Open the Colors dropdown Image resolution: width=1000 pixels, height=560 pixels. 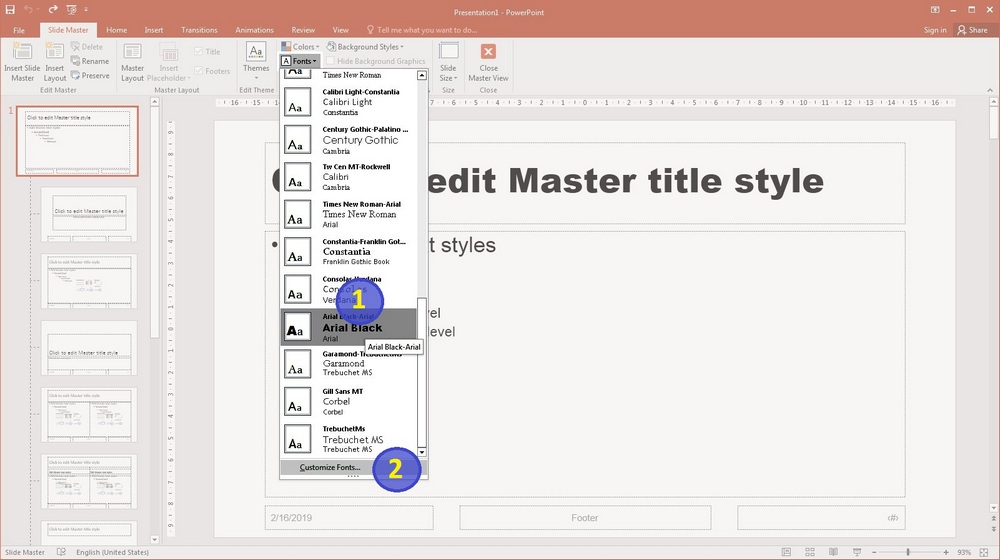(300, 47)
